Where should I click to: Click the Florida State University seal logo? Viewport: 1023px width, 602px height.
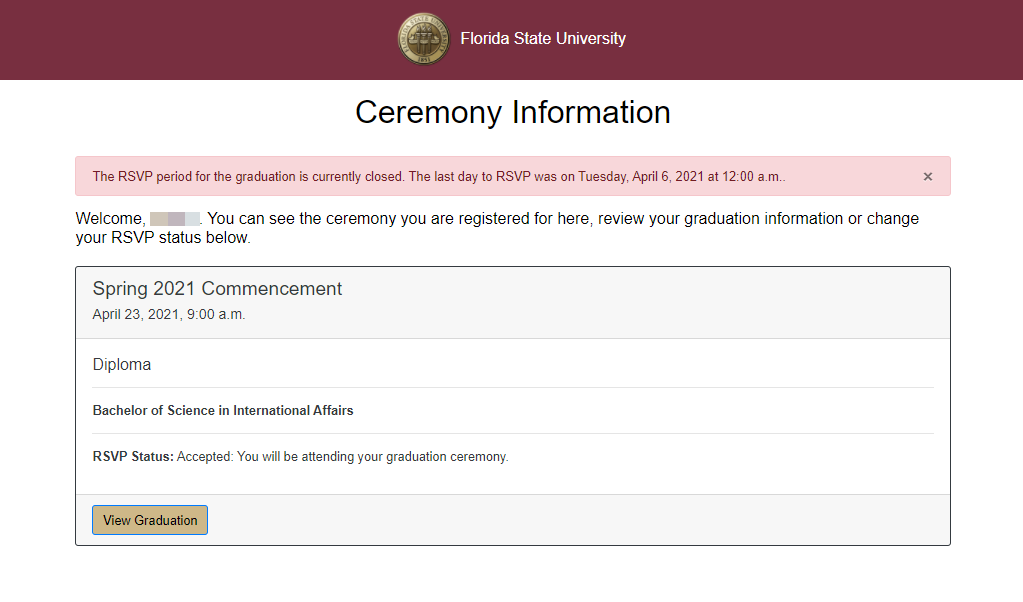click(423, 39)
